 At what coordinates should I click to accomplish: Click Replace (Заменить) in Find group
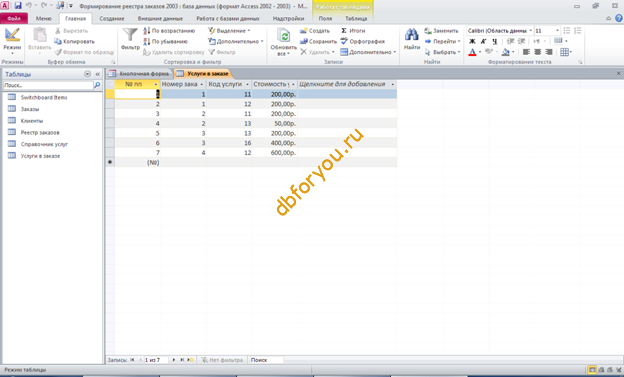[x=441, y=31]
